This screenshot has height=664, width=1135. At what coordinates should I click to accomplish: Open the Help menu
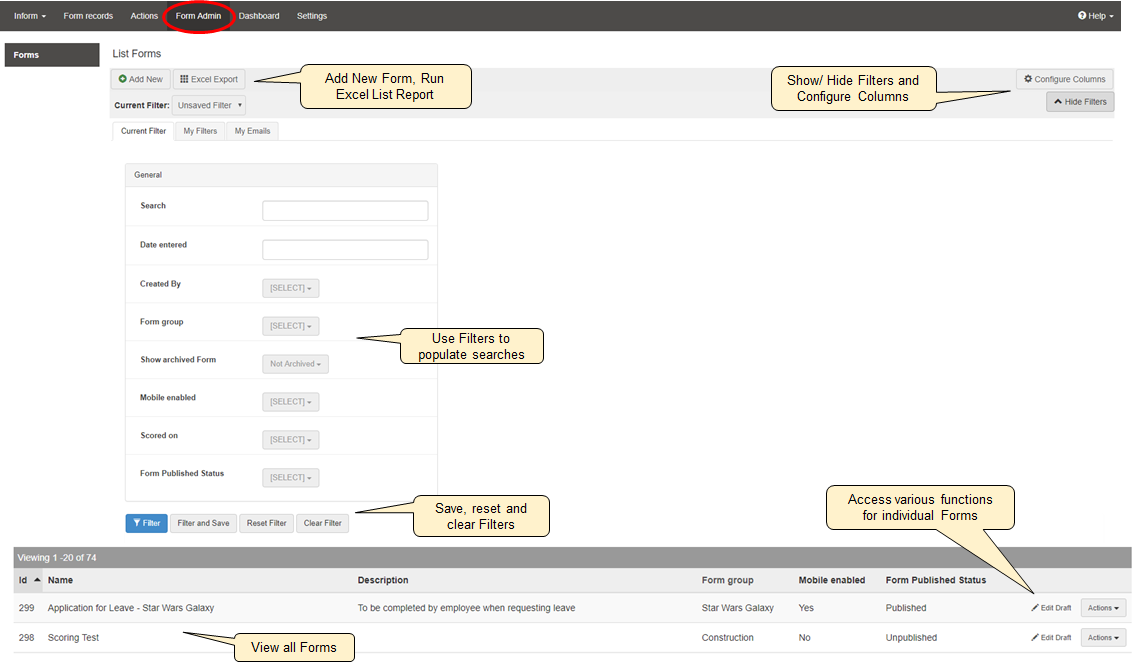[1095, 16]
